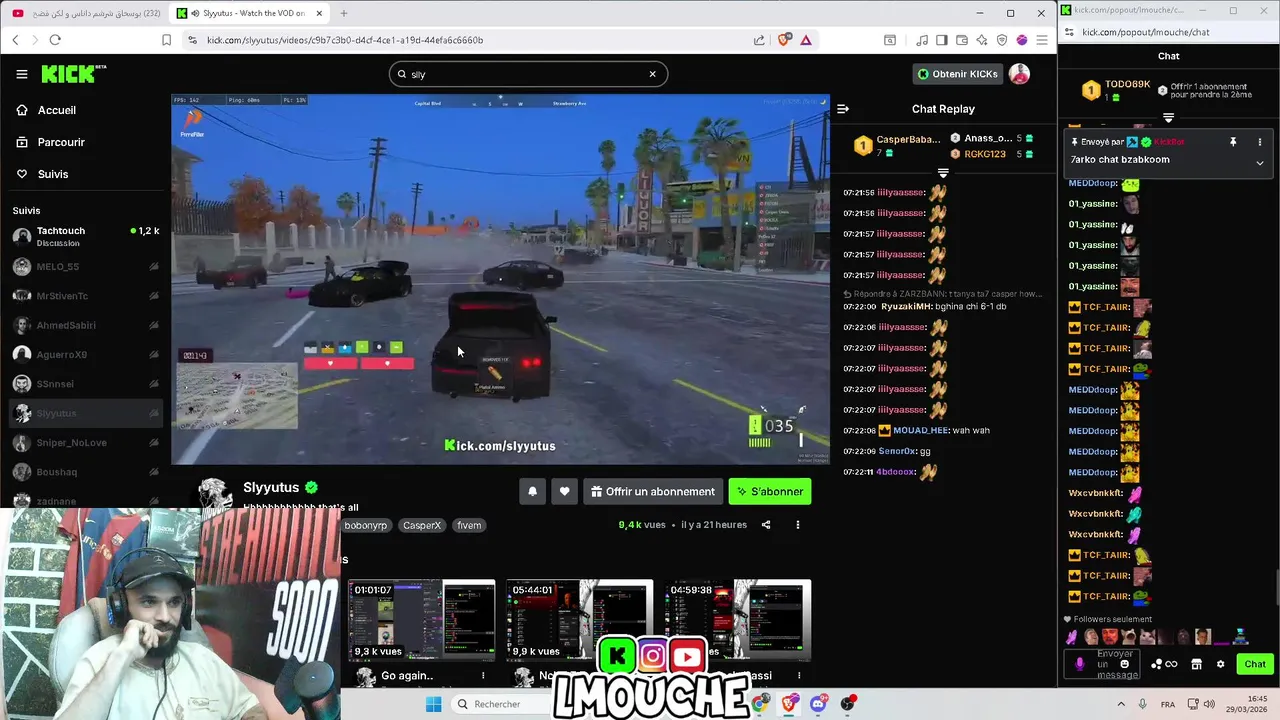
Task: Toggle the browser sidebar panel
Action: tap(942, 40)
